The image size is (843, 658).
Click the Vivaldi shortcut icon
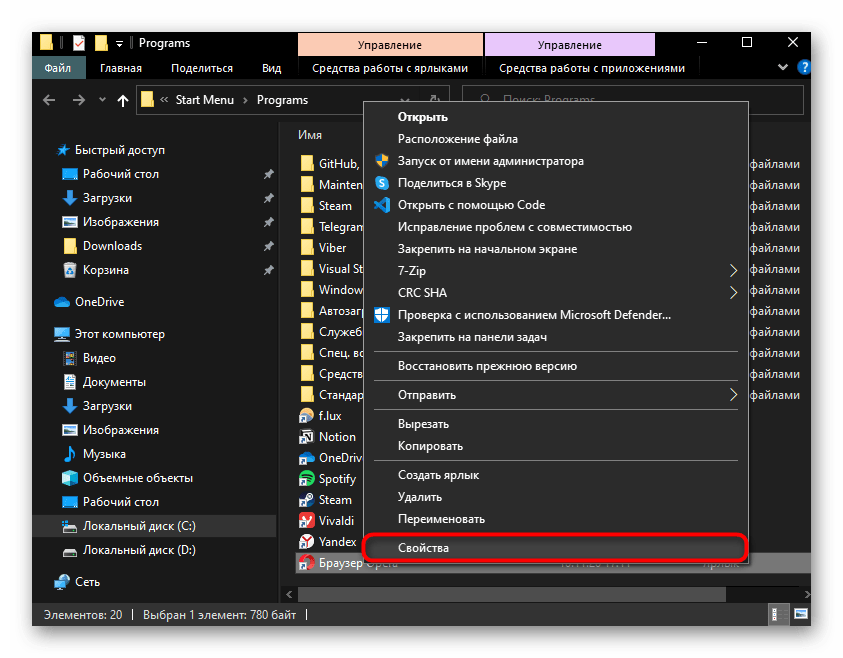pyautogui.click(x=306, y=520)
